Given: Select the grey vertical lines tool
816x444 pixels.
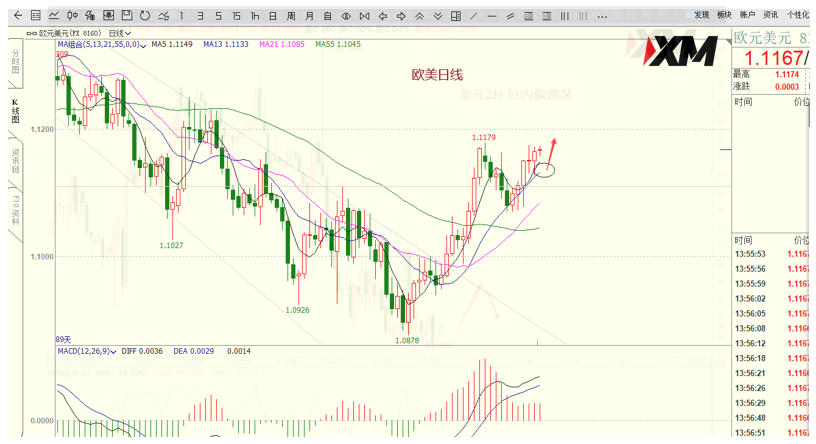Looking at the screenshot, I should 583,16.
